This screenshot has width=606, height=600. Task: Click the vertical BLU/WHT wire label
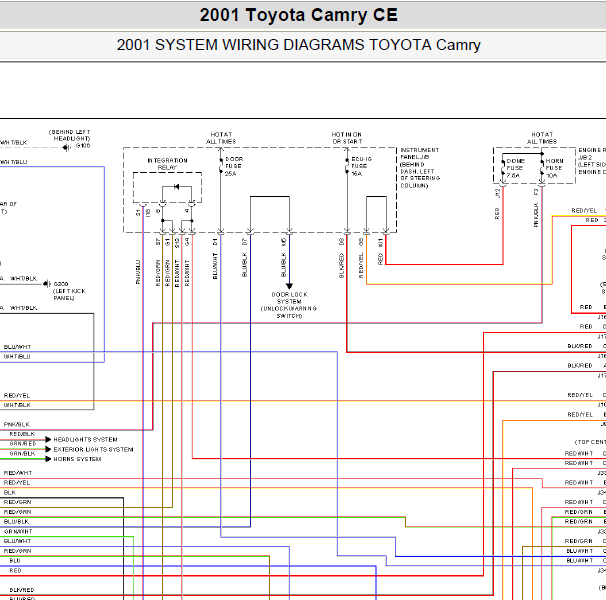(x=215, y=266)
